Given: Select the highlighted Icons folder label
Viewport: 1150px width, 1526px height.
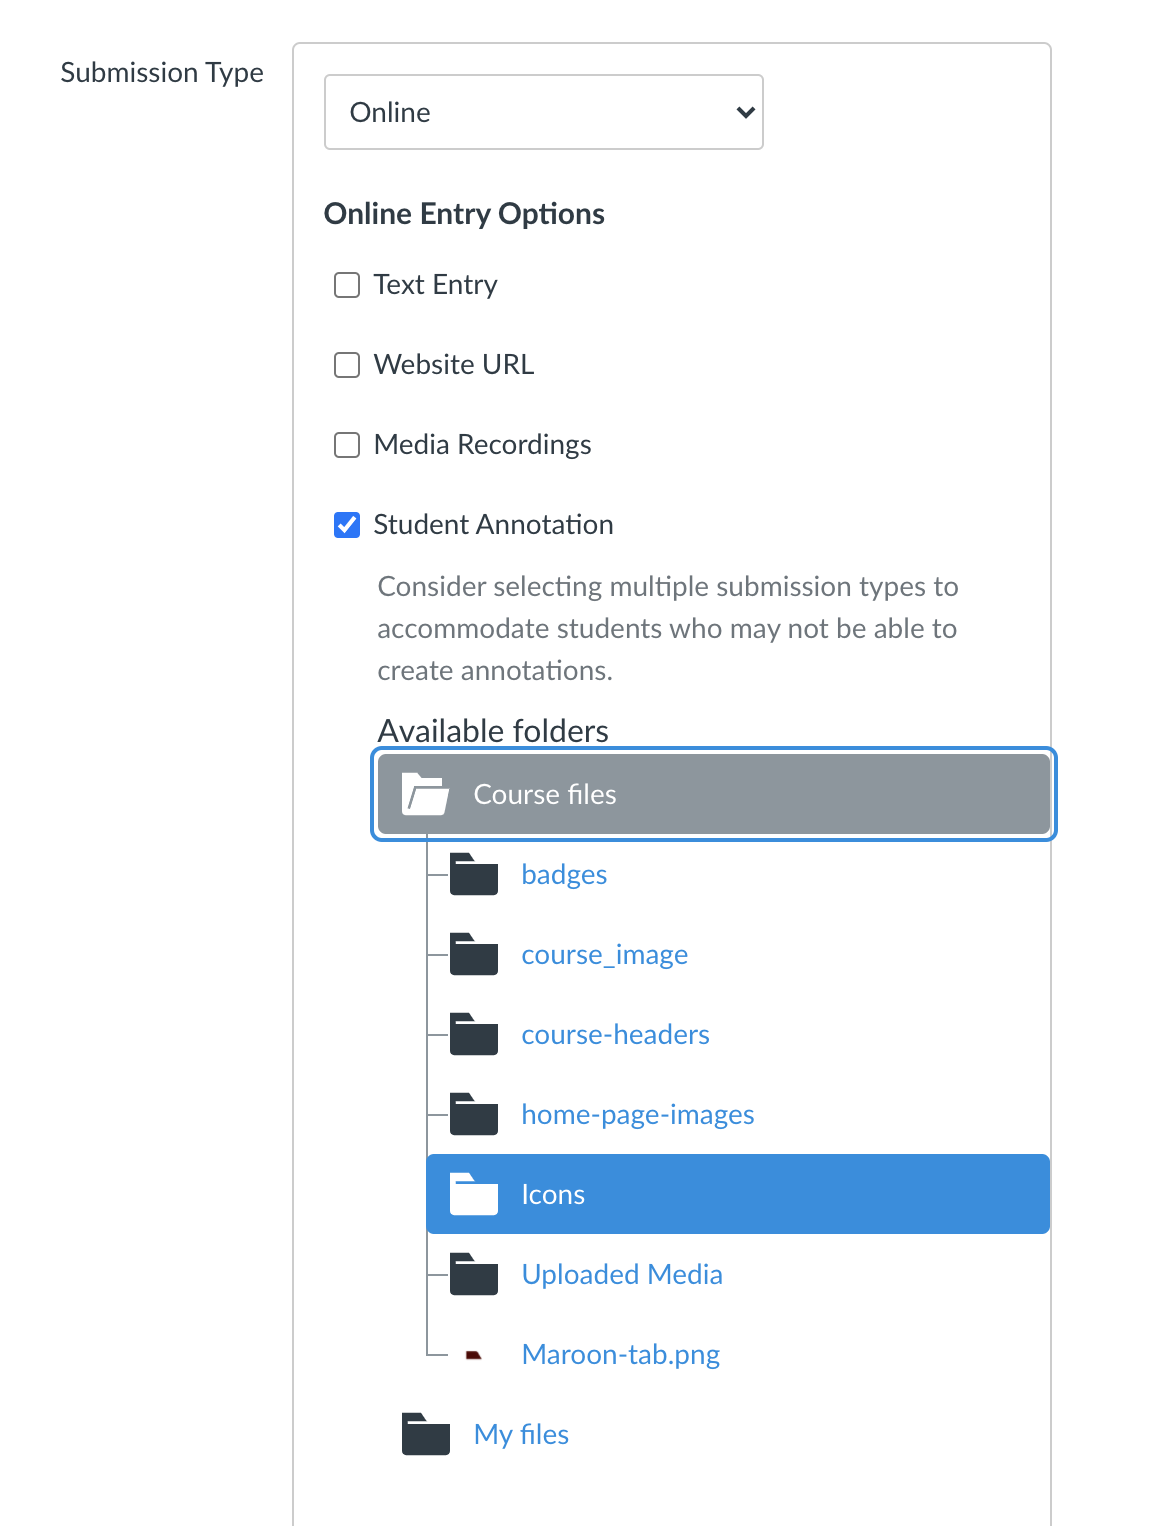Looking at the screenshot, I should tap(553, 1194).
